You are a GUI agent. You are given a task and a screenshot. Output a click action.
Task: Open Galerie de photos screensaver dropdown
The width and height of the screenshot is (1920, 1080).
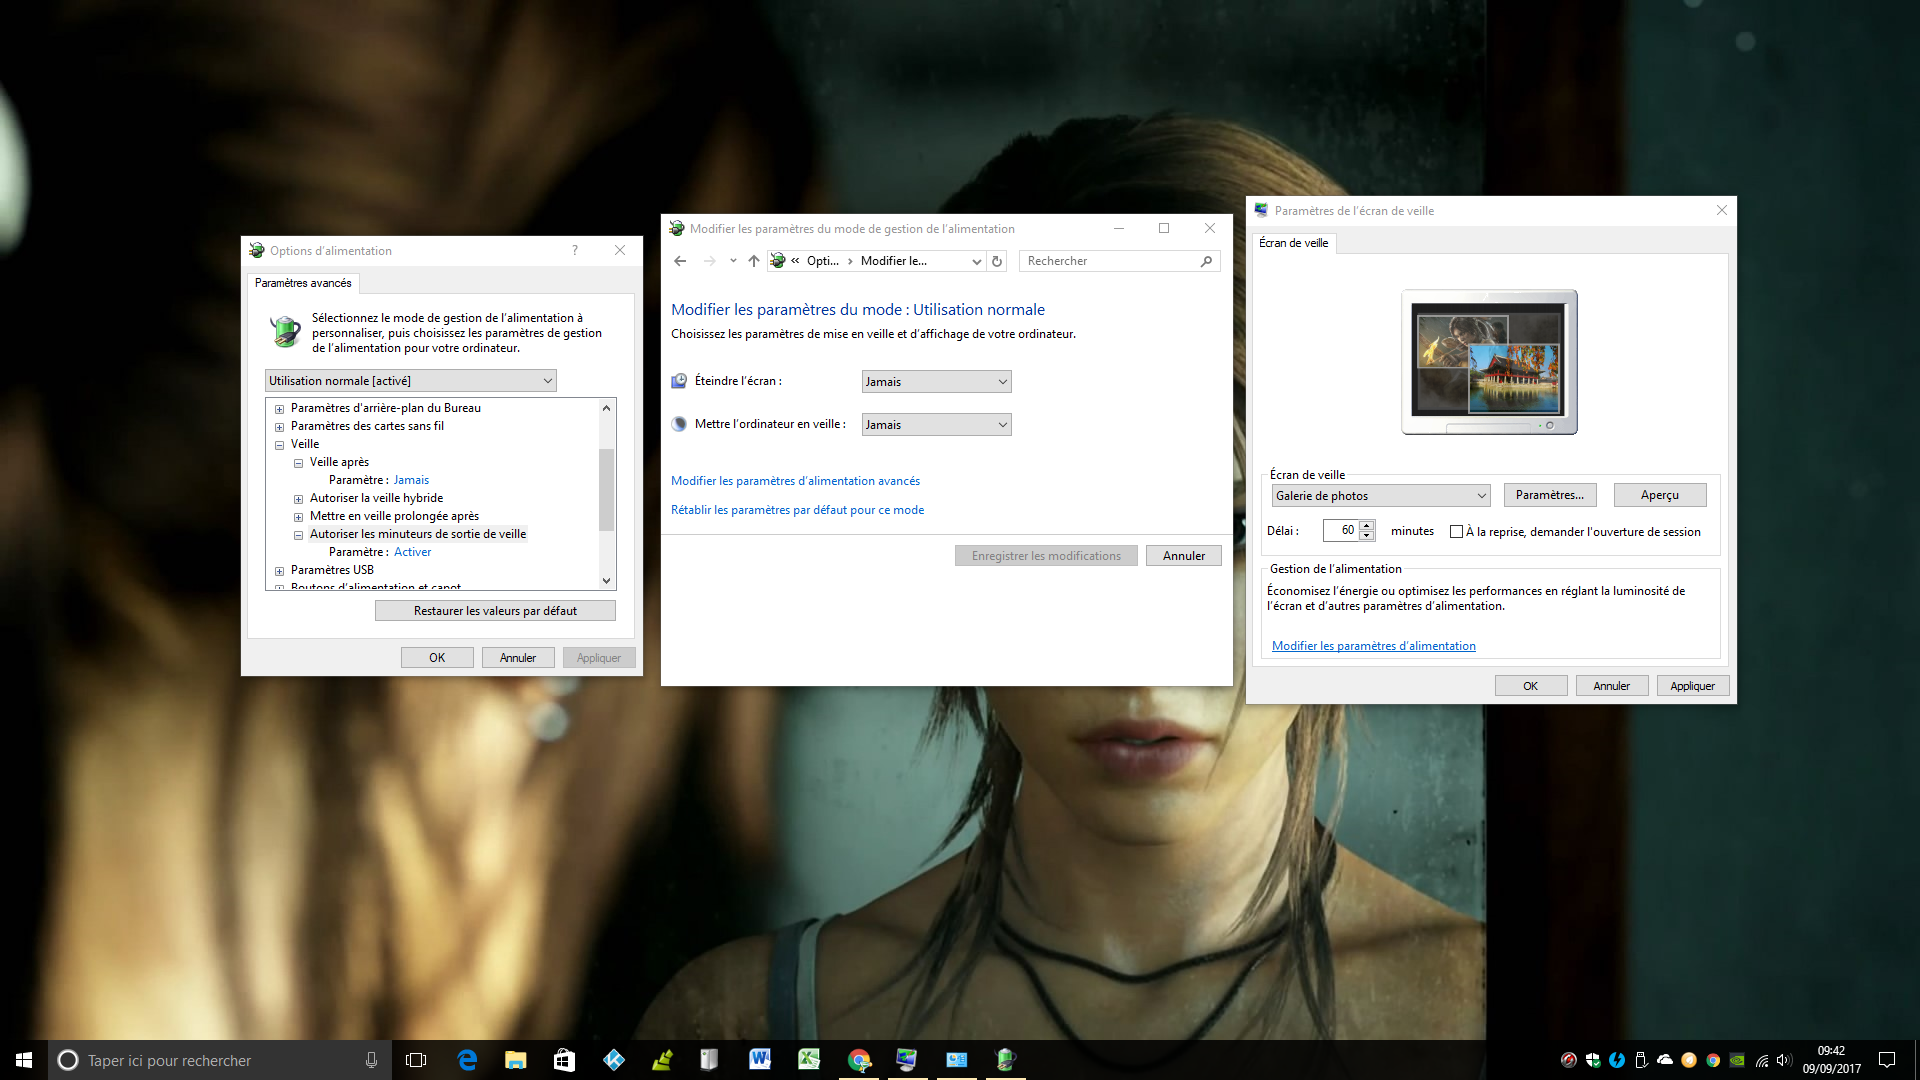[1380, 496]
